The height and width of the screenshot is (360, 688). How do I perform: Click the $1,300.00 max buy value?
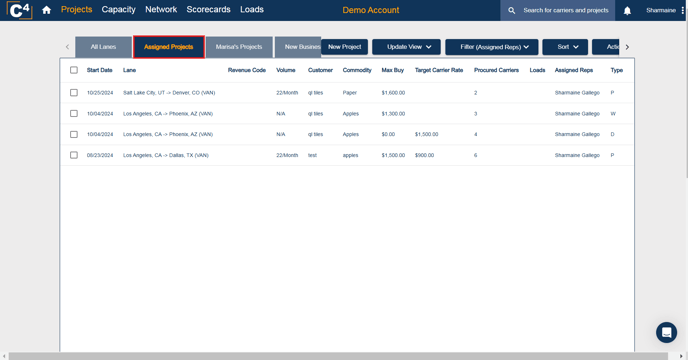tap(393, 114)
